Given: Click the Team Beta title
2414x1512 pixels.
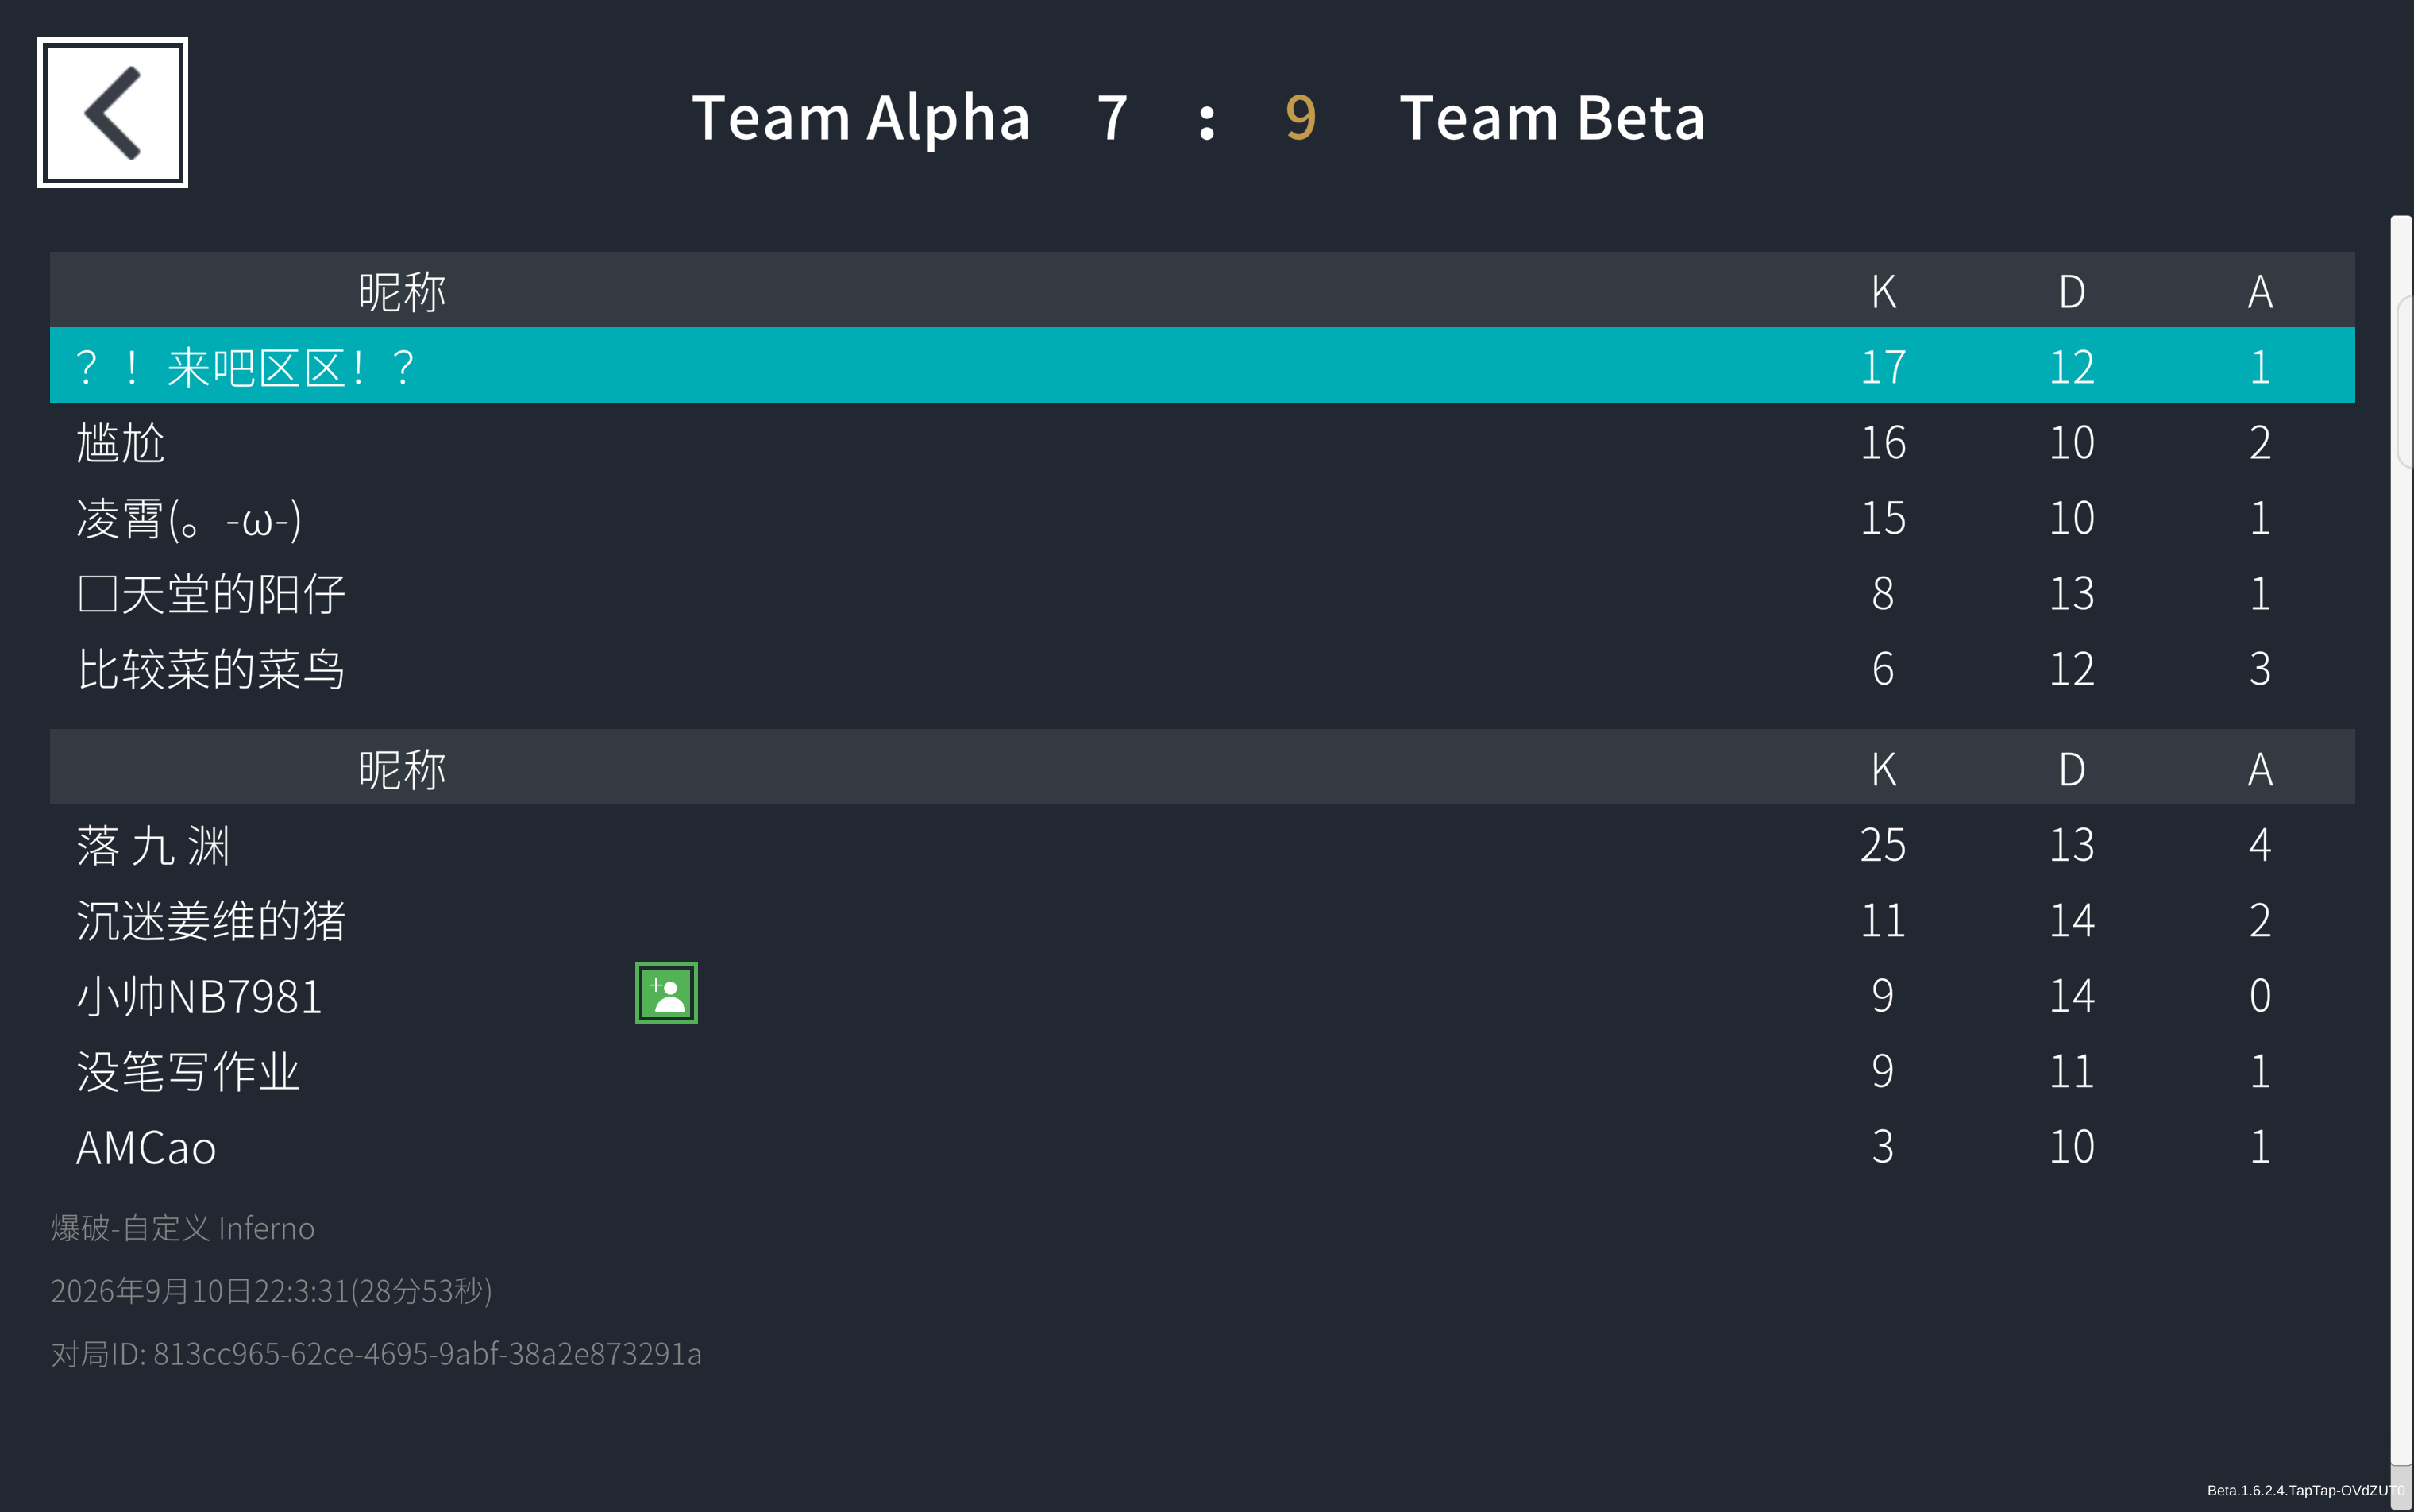Looking at the screenshot, I should click(x=1552, y=117).
